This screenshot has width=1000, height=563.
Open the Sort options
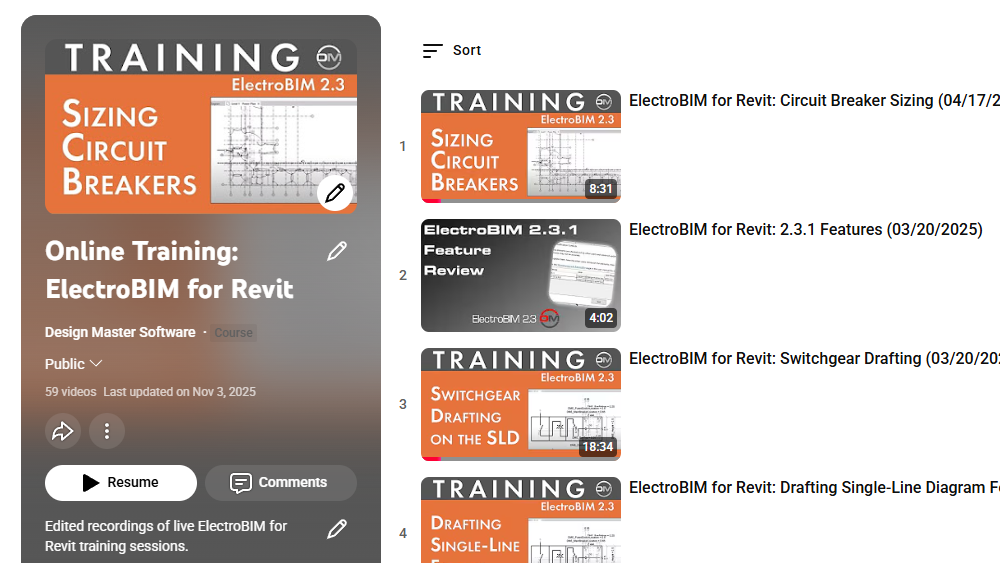(x=452, y=50)
